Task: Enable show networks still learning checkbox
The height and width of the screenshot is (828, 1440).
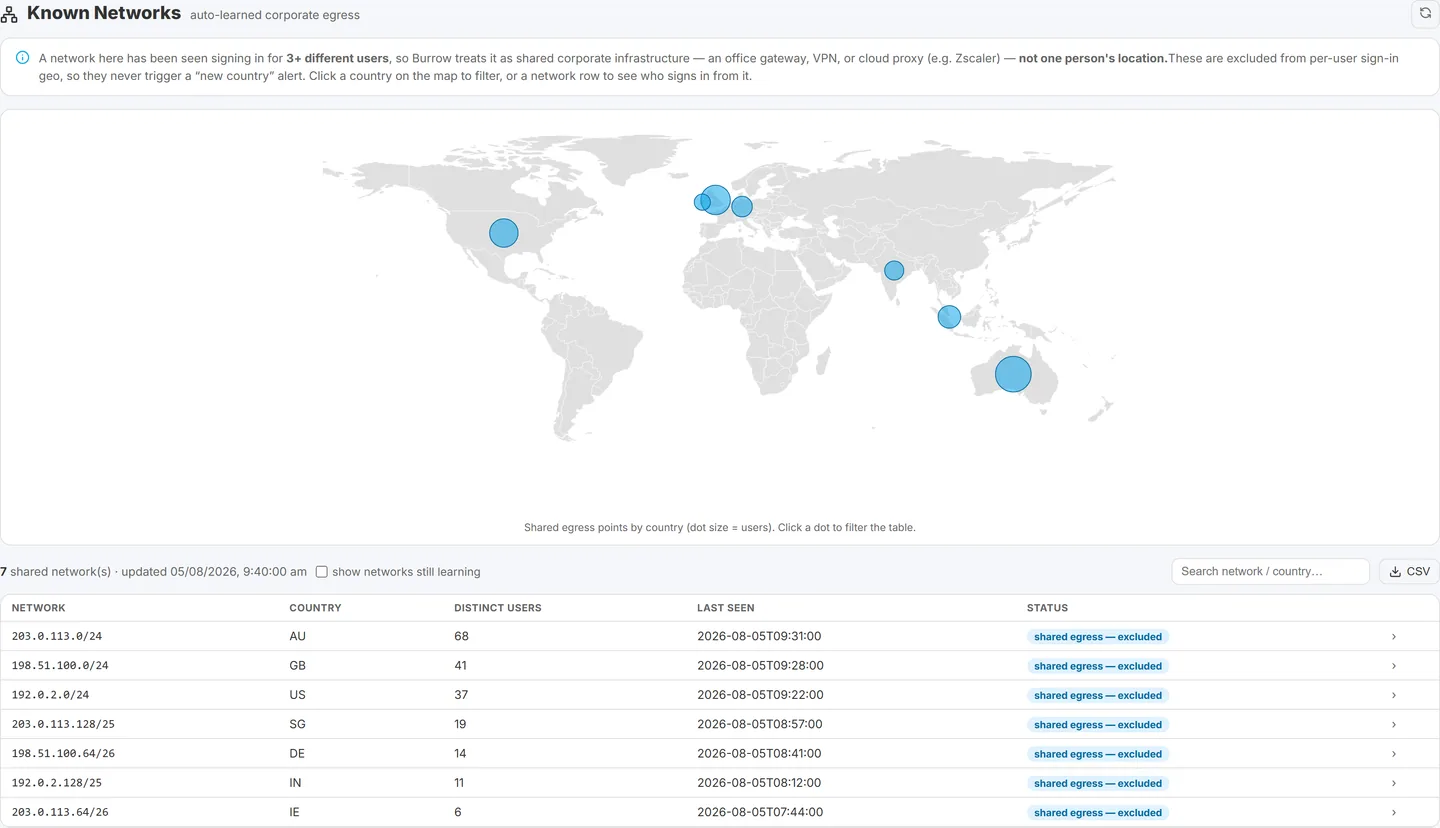Action: 322,572
